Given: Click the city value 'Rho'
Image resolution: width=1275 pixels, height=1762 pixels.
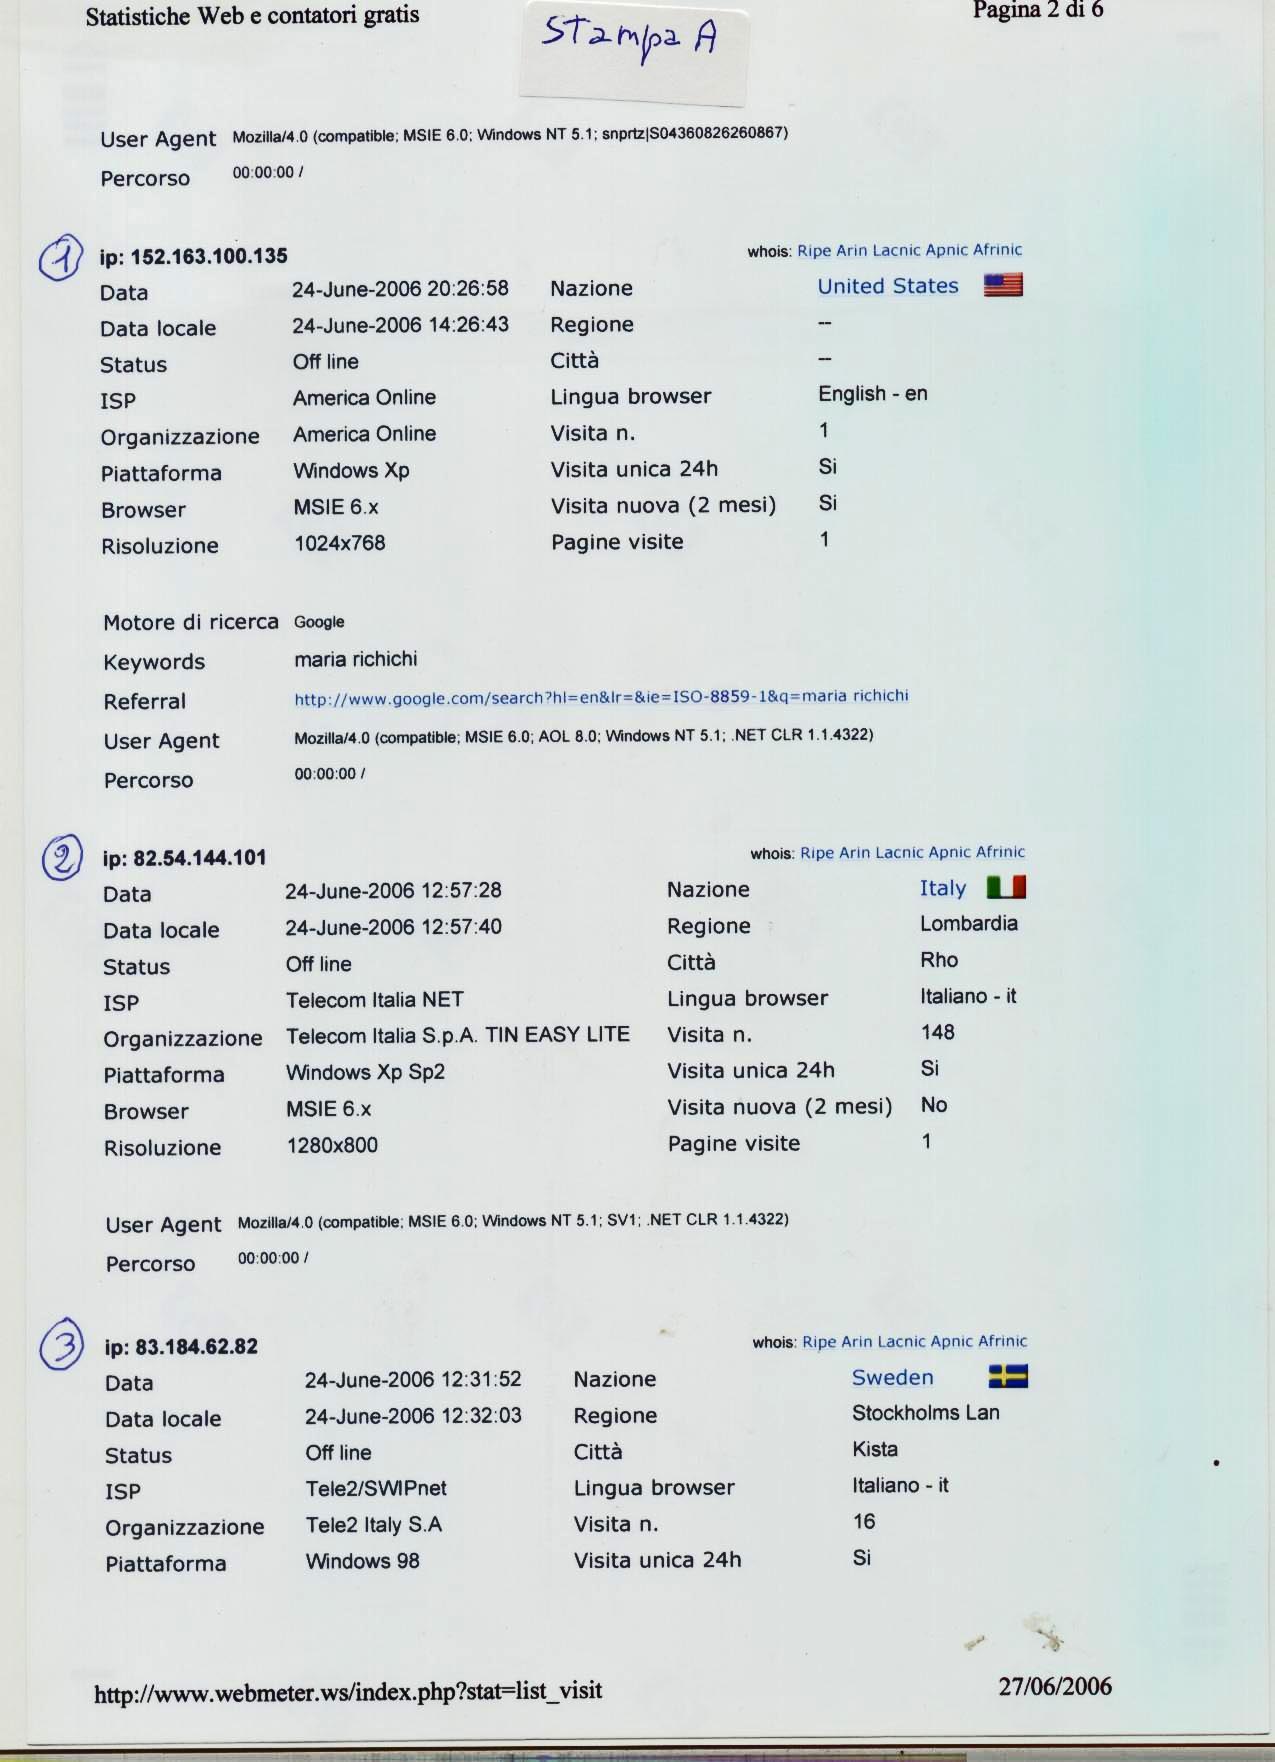Looking at the screenshot, I should click(x=939, y=960).
